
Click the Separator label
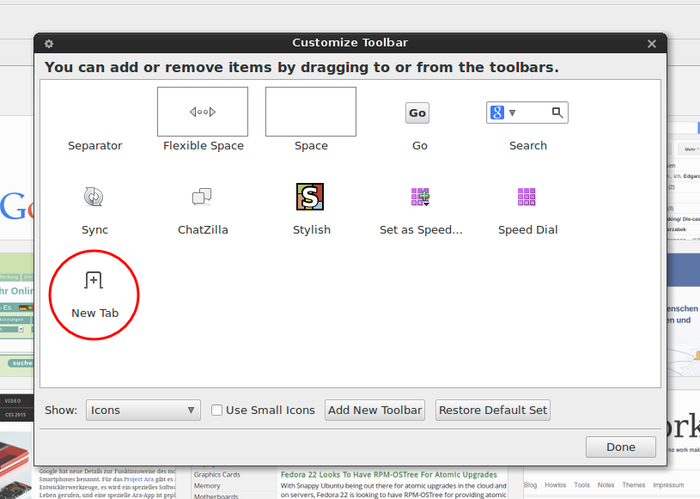click(x=95, y=146)
